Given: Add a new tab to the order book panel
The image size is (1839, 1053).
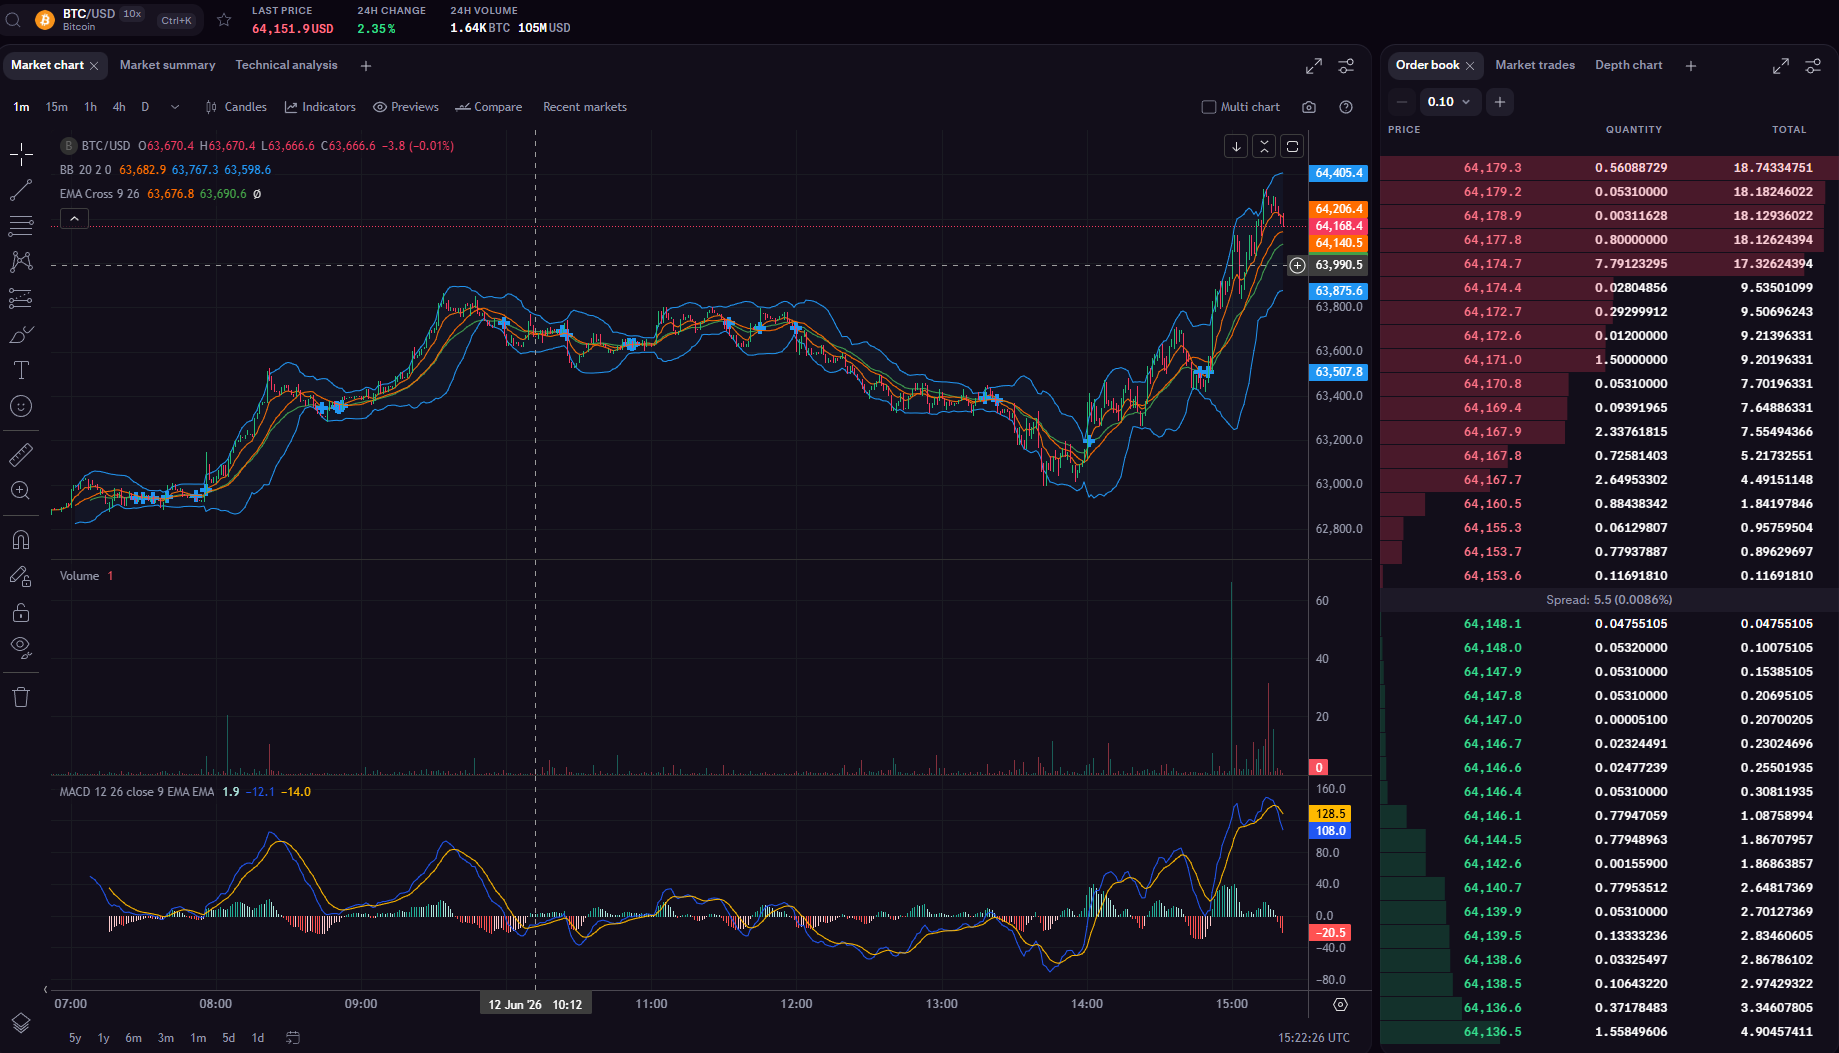Looking at the screenshot, I should point(1691,66).
